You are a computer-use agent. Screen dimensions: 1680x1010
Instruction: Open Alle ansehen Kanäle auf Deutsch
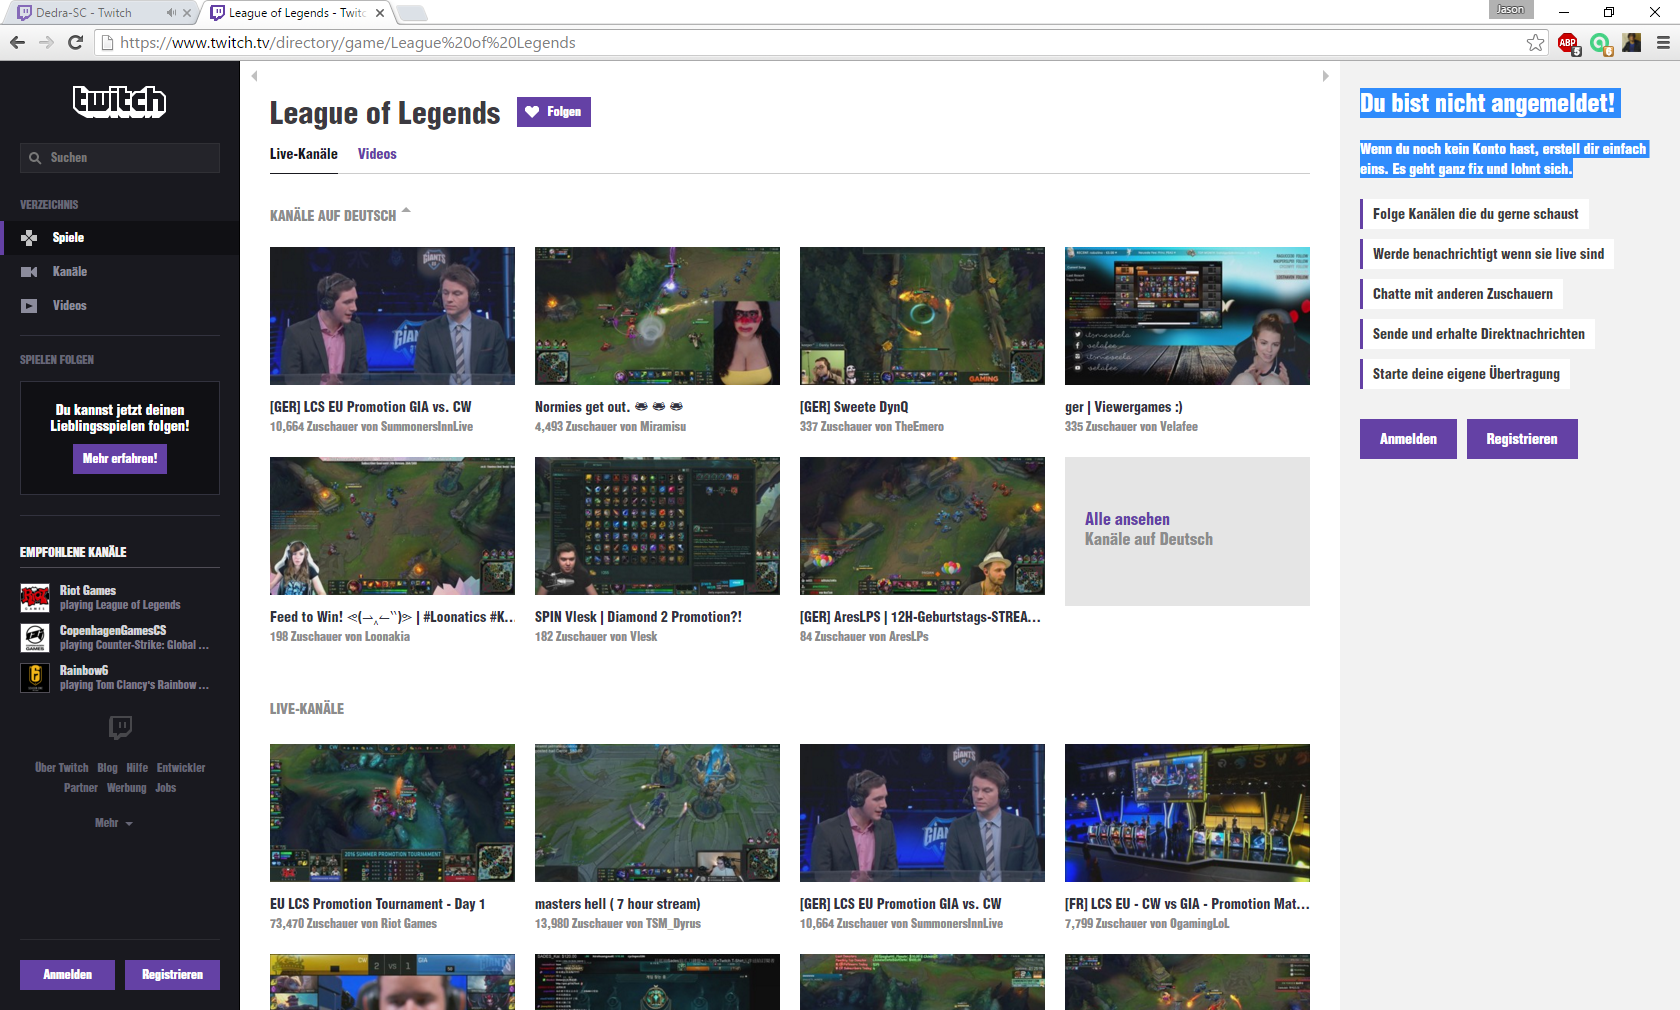pos(1187,531)
